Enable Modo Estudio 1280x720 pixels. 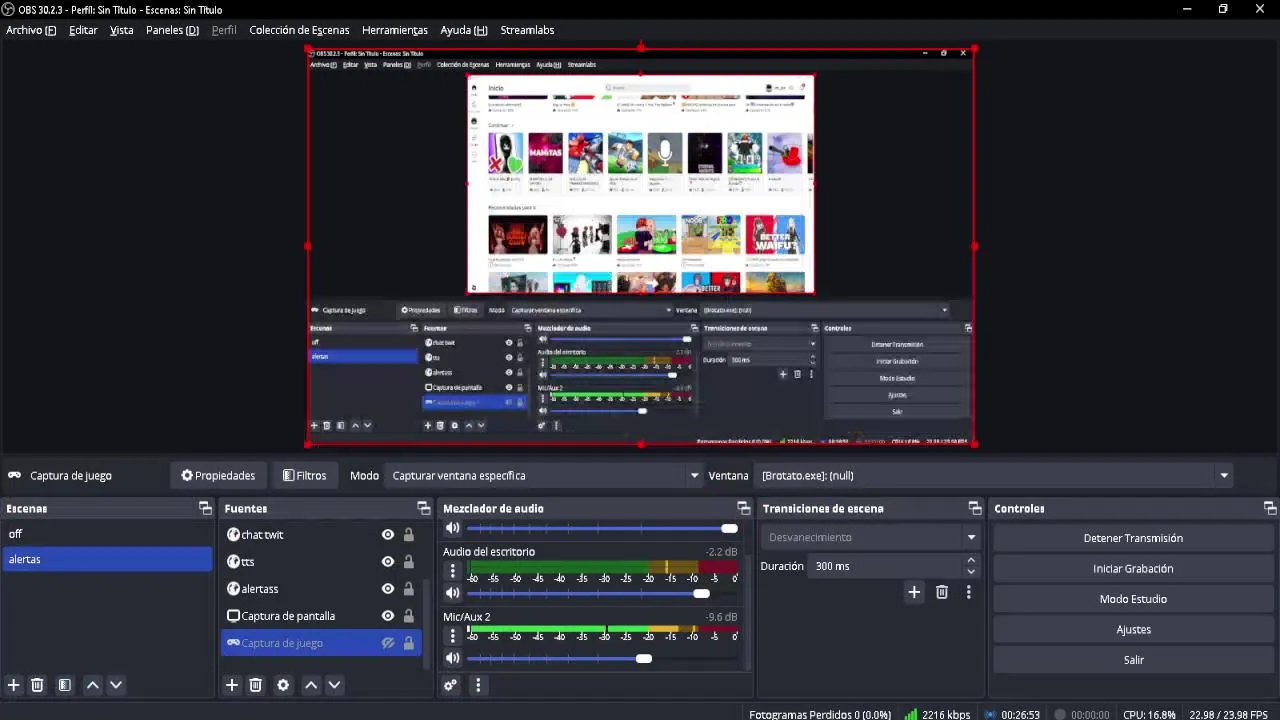[1133, 599]
